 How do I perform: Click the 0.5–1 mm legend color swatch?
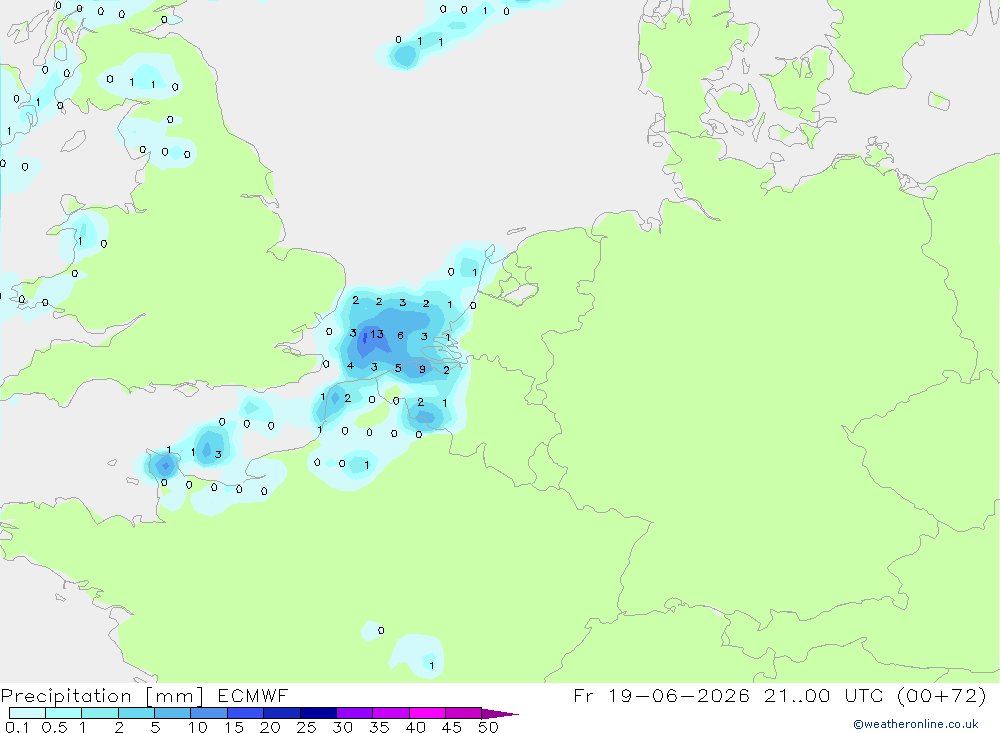coord(64,713)
